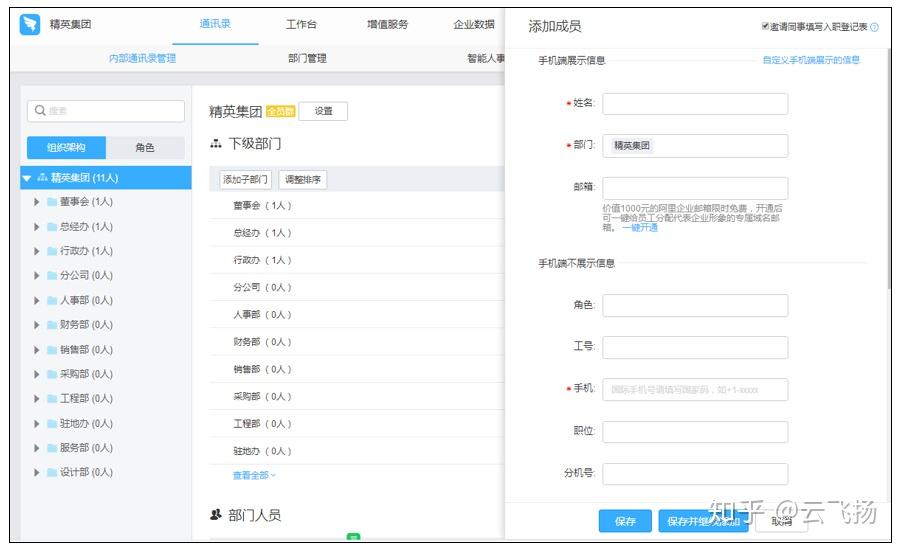The height and width of the screenshot is (549, 900).
Task: Click the vertical scrollbar of 添加成员 panel
Action: coord(887,169)
